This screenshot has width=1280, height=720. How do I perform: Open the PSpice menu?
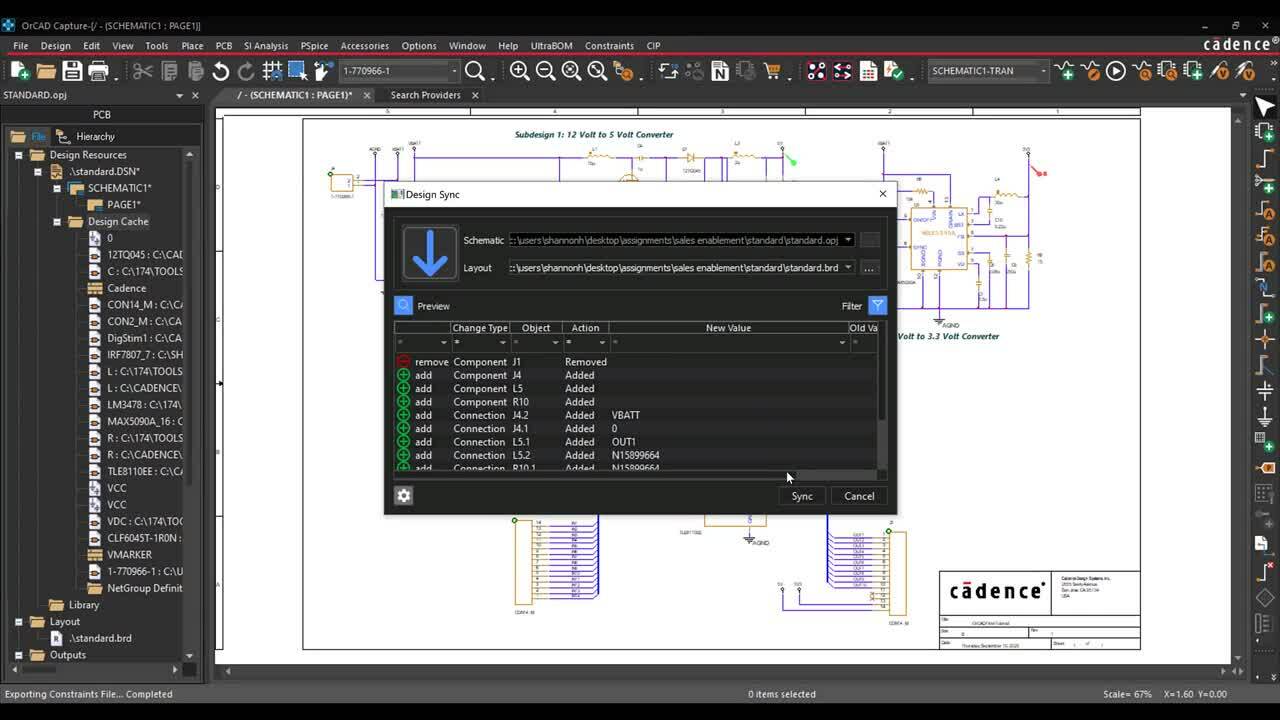[315, 45]
